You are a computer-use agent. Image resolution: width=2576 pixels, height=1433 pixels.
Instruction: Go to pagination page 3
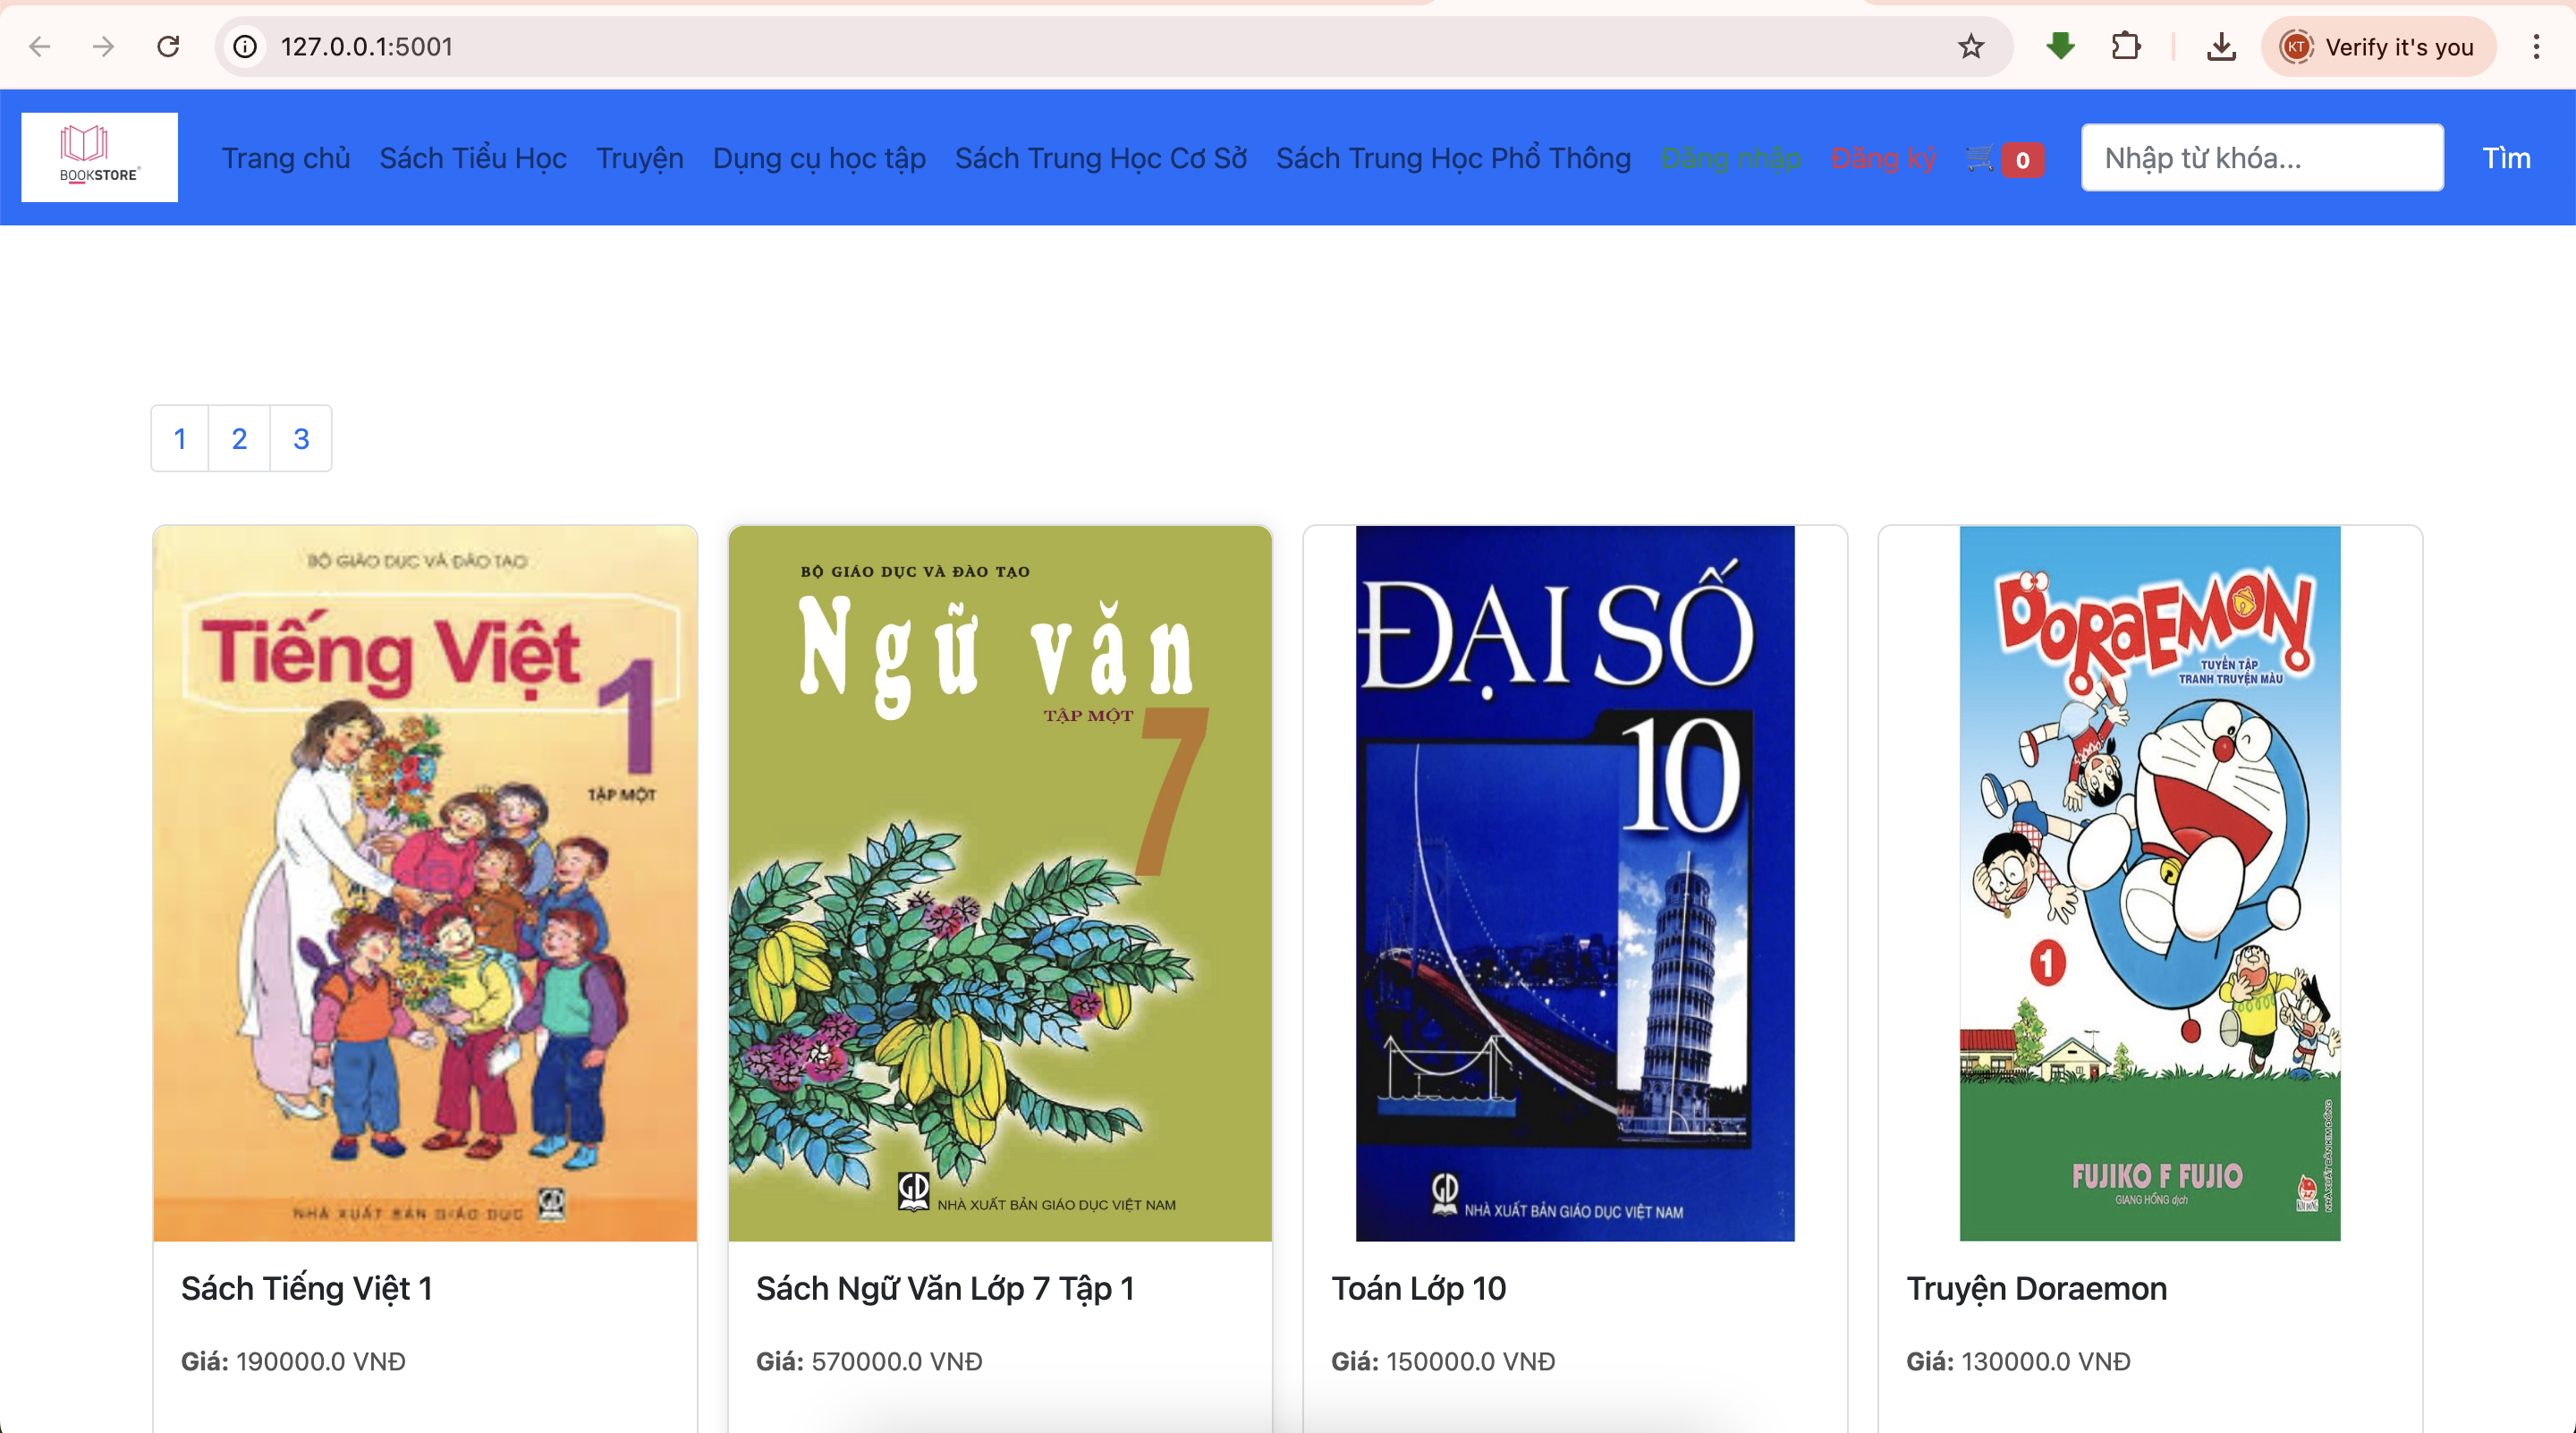(x=301, y=438)
